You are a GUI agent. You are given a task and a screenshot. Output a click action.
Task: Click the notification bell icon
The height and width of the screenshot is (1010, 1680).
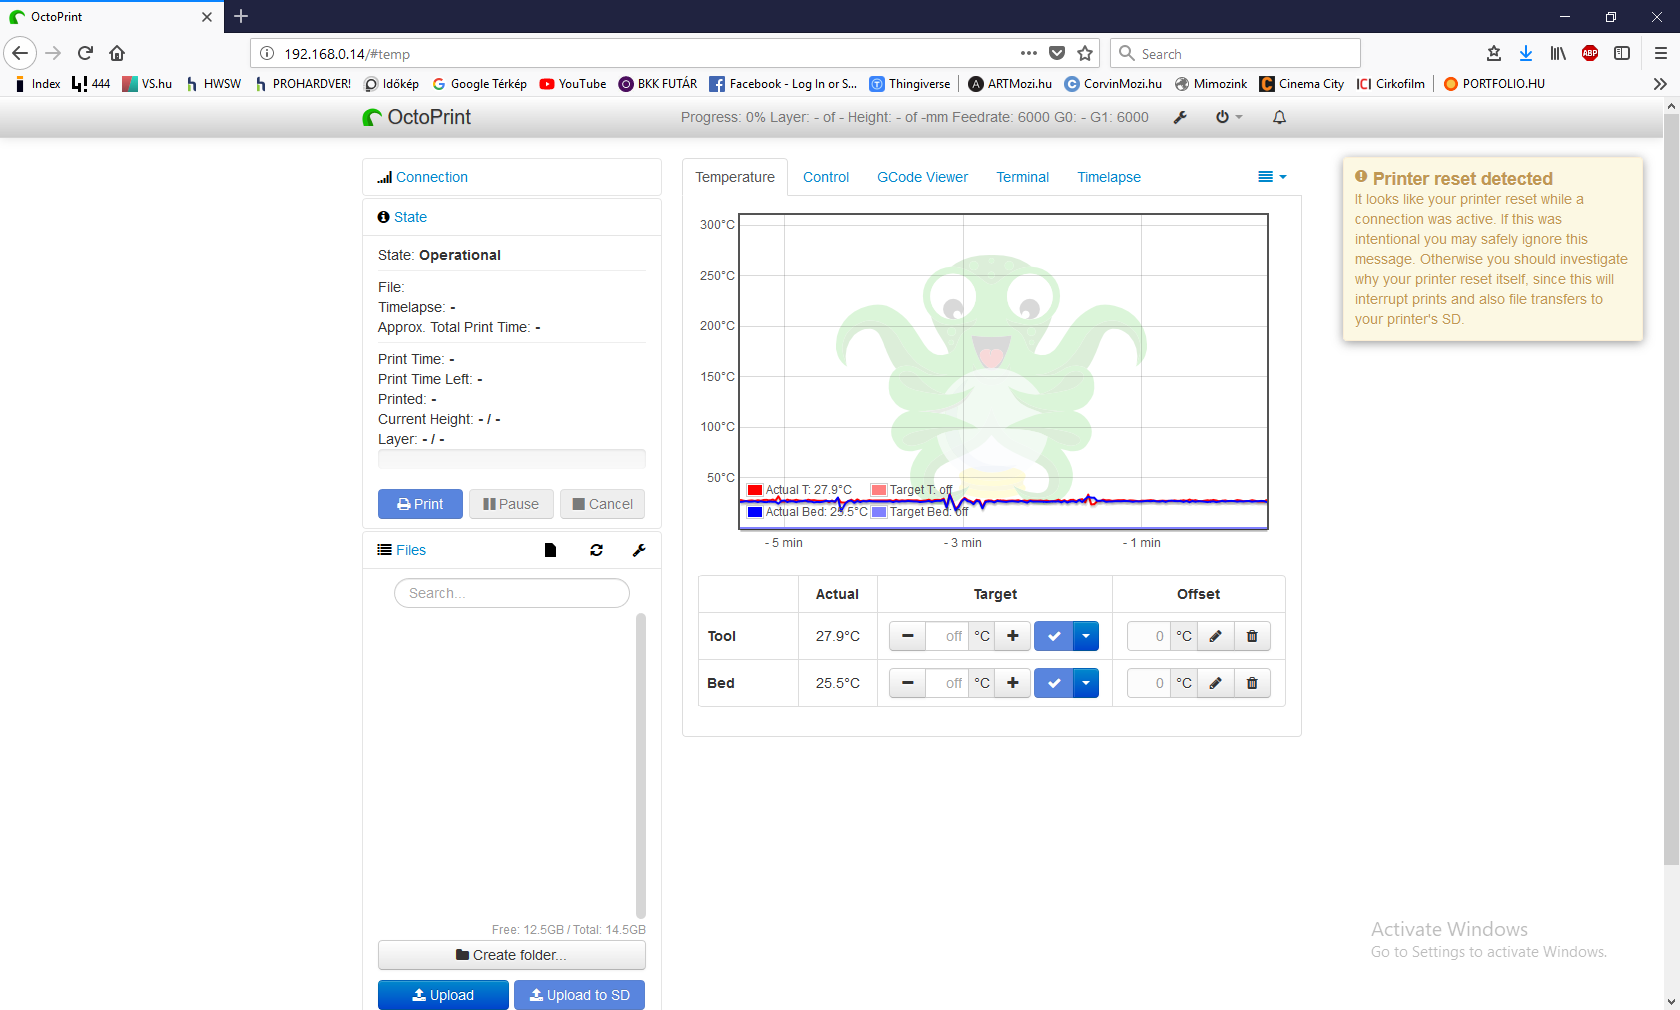pos(1279,117)
